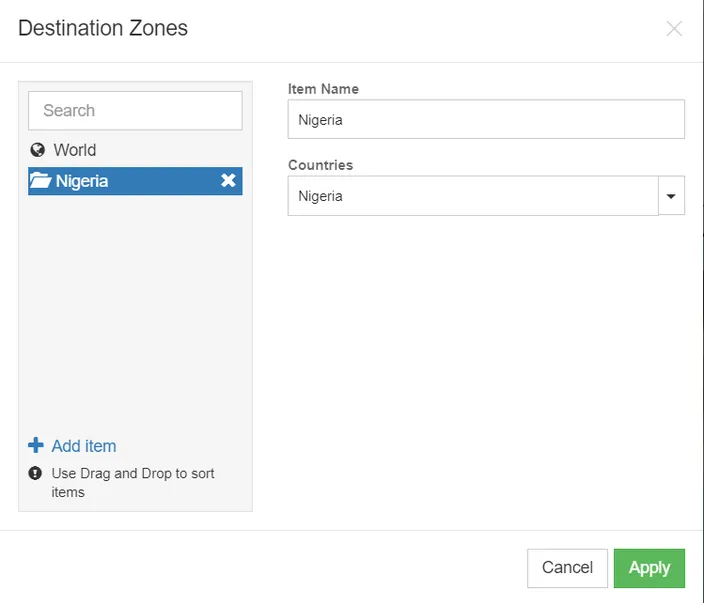This screenshot has width=704, height=603.
Task: Click the Use Drag and Drop hint text
Action: pyautogui.click(x=133, y=483)
